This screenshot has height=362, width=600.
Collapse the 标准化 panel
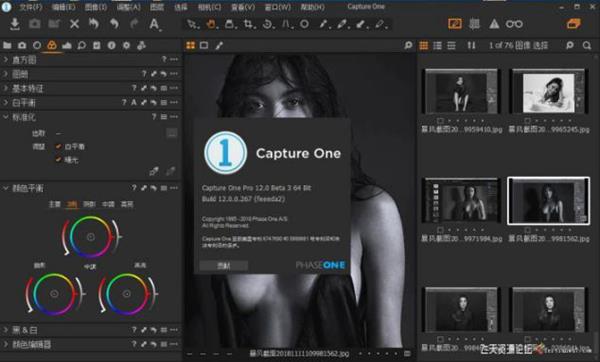(x=6, y=116)
